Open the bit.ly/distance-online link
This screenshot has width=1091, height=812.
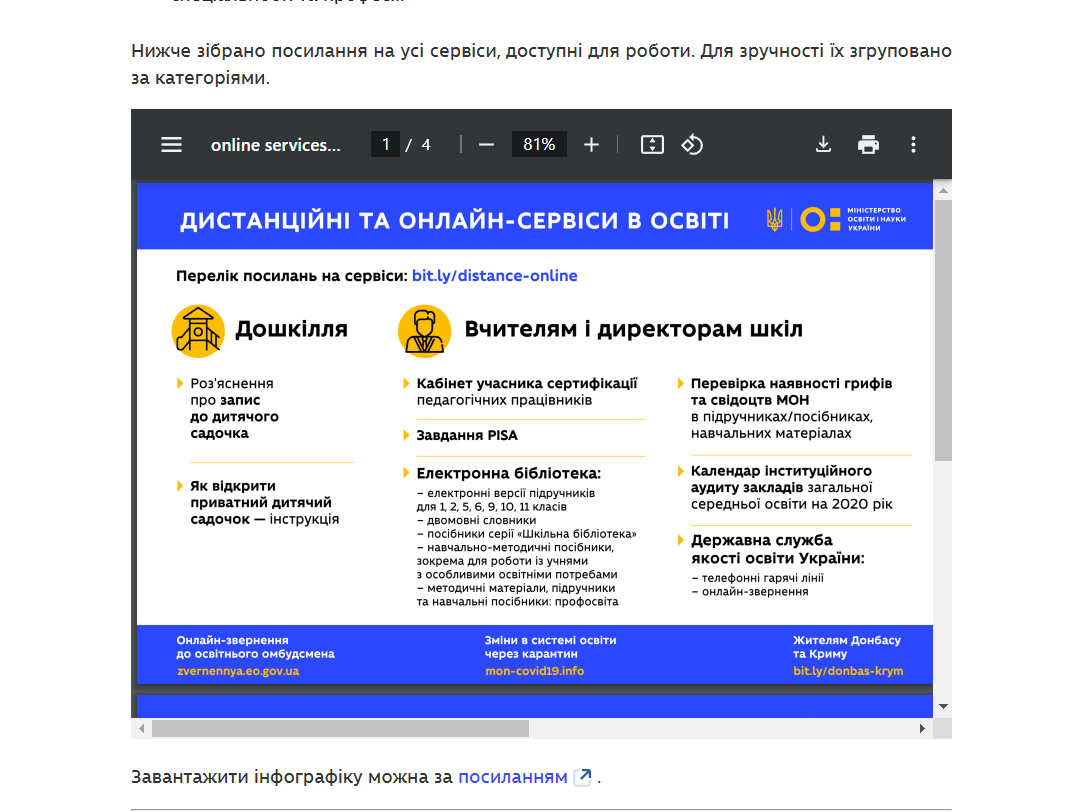click(494, 276)
